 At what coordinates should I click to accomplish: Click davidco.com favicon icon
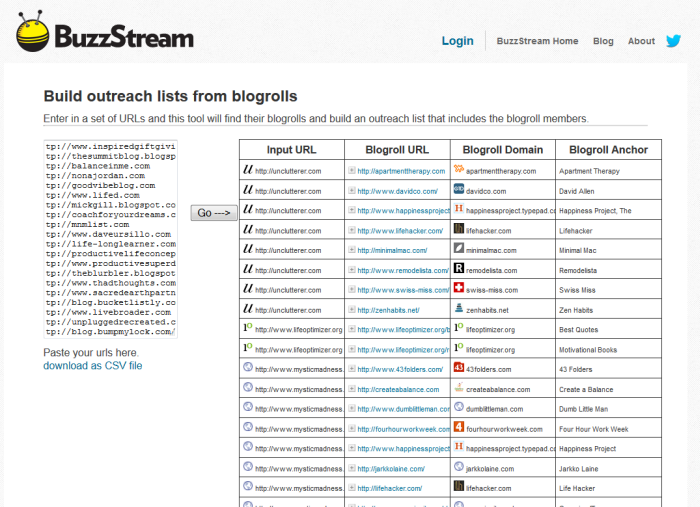point(459,188)
